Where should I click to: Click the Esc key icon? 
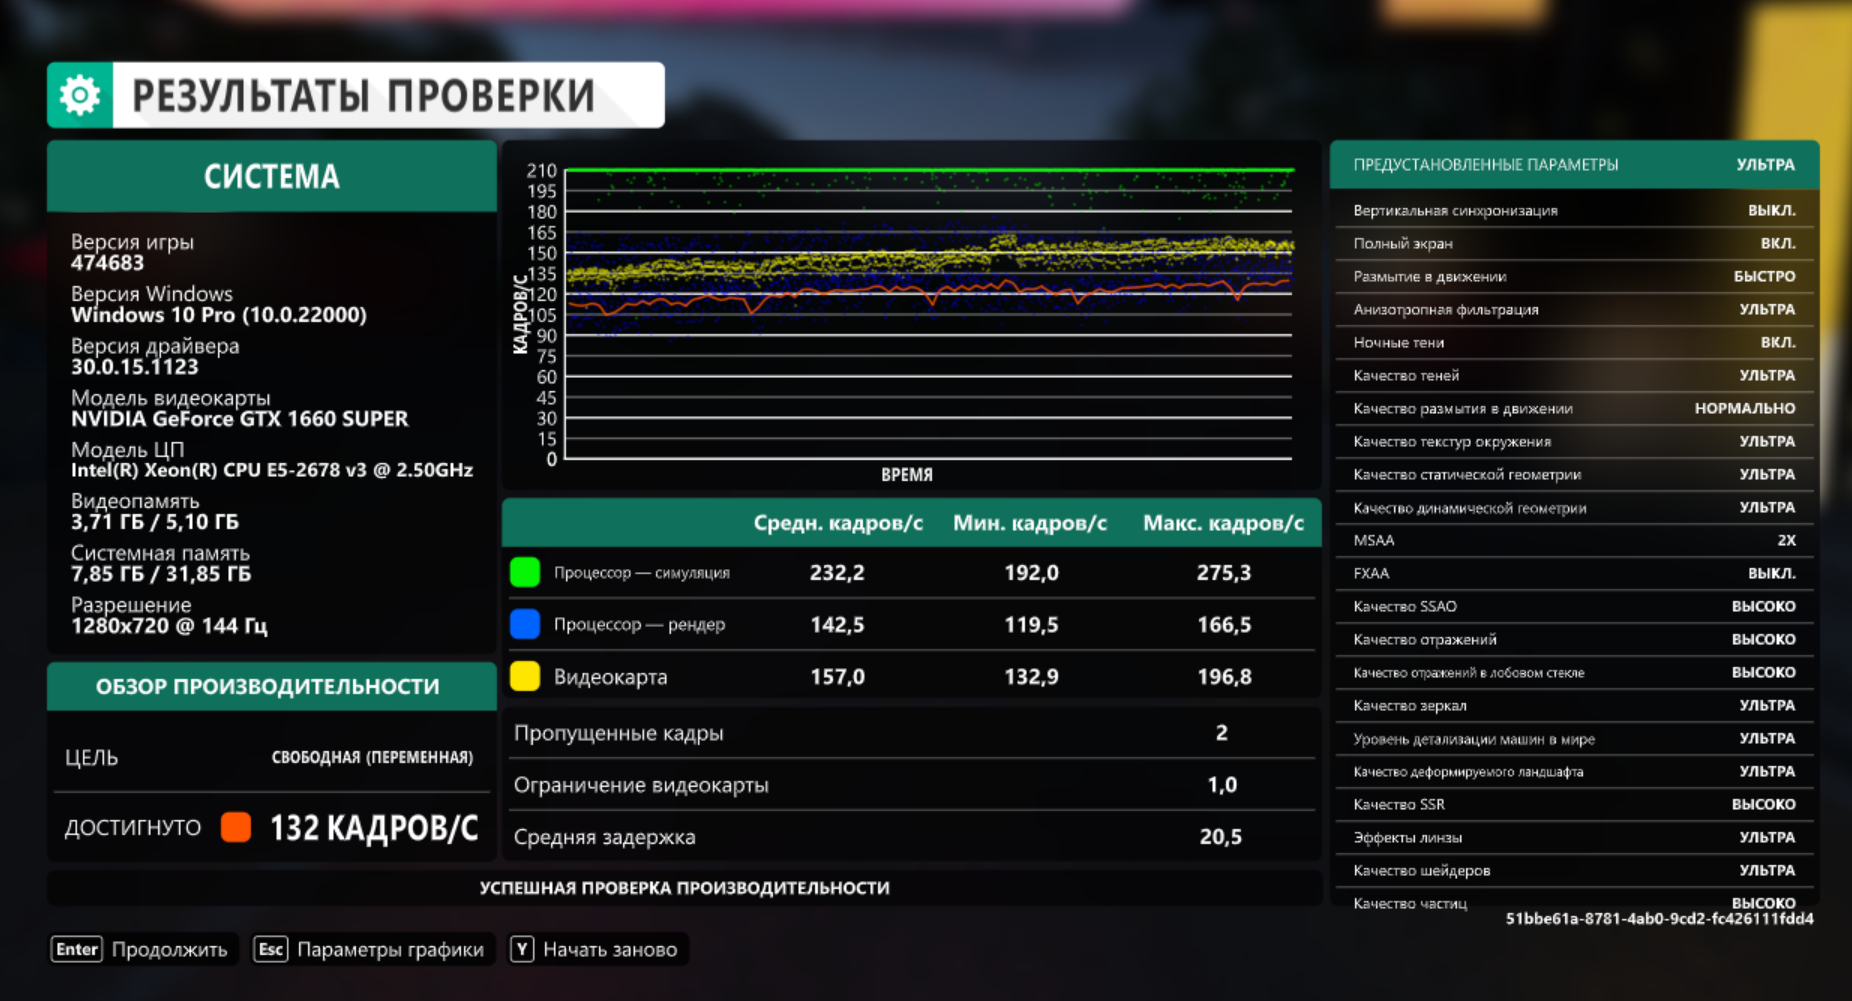pyautogui.click(x=271, y=949)
